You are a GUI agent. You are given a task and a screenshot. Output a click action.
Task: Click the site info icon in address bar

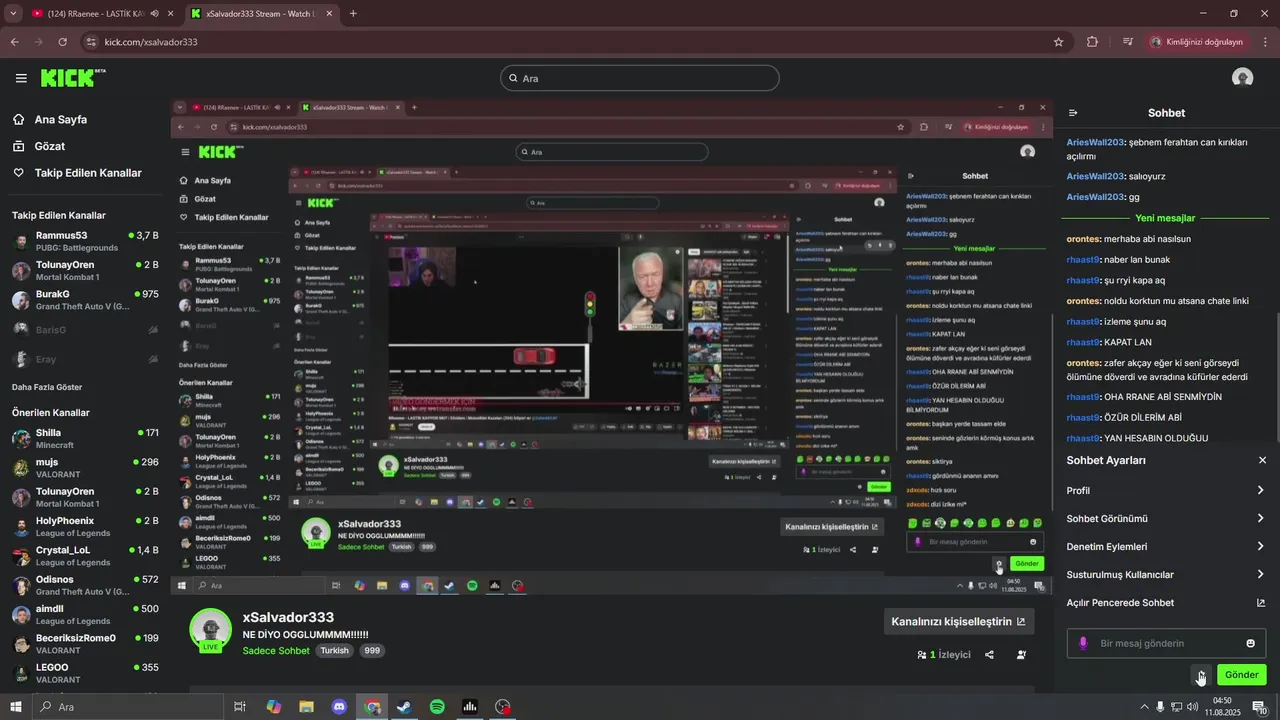pos(91,42)
